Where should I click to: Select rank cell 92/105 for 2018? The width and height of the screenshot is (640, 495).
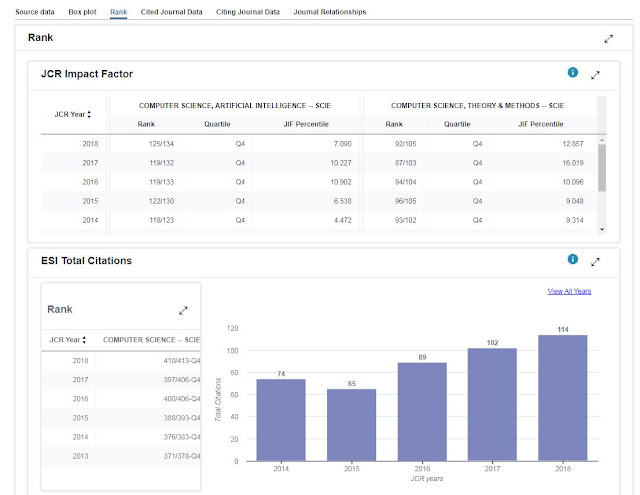405,144
